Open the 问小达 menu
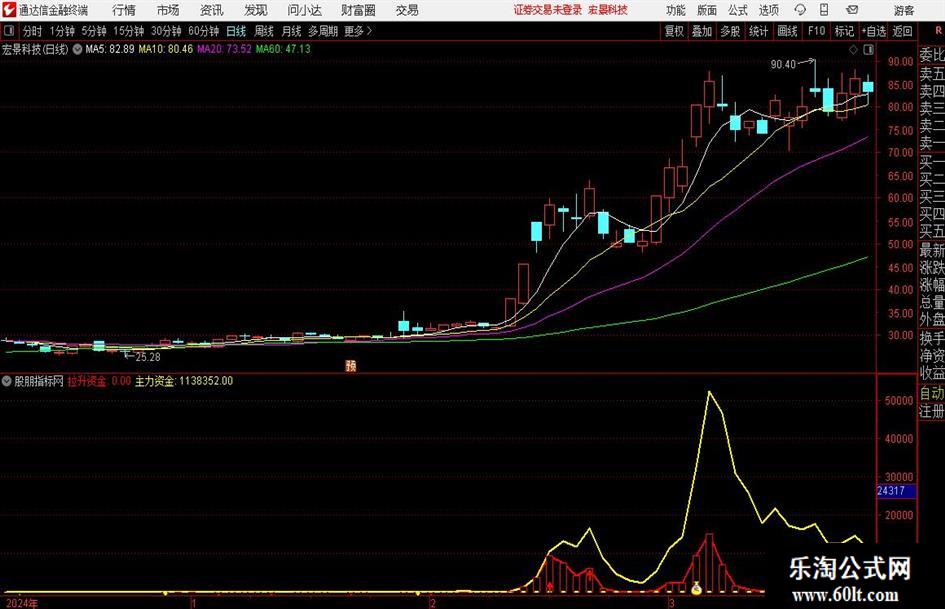945x609 pixels. pos(304,10)
